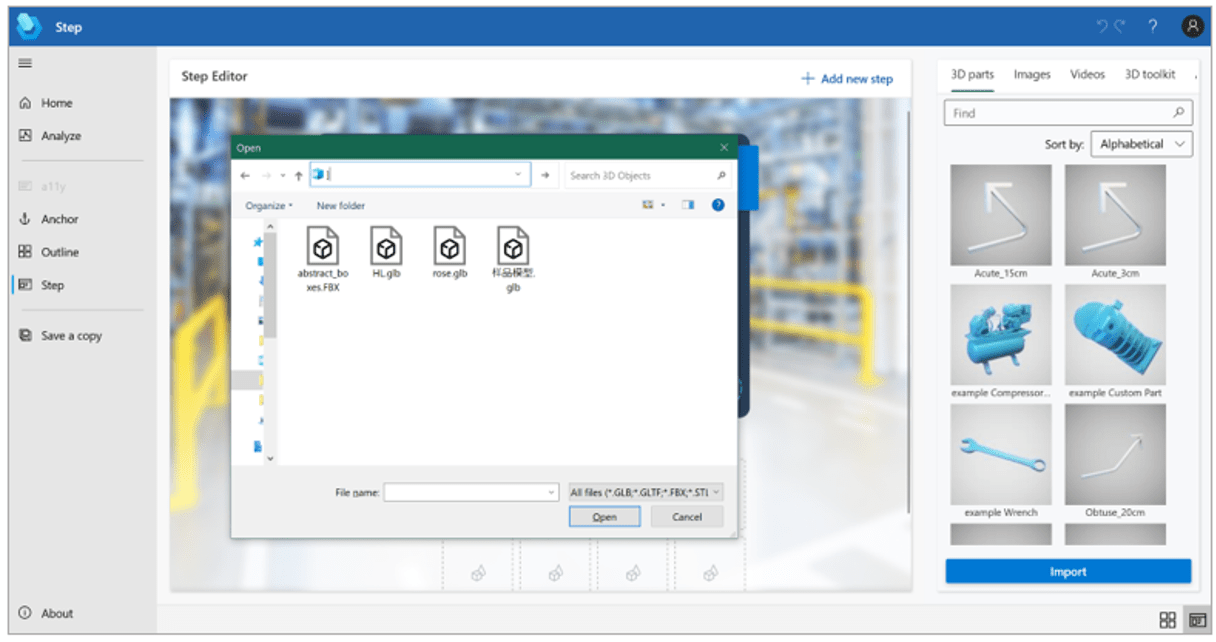
Task: Click Add new step
Action: [847, 77]
